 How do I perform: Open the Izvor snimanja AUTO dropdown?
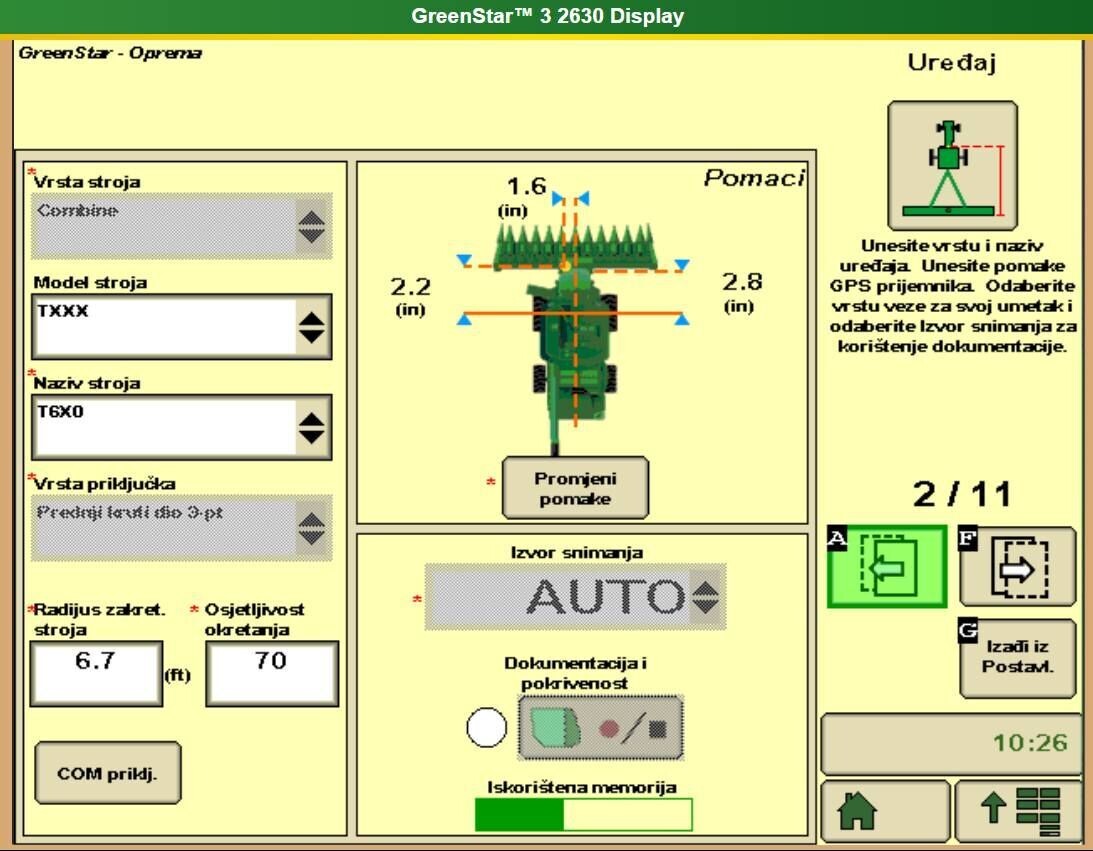(x=576, y=597)
